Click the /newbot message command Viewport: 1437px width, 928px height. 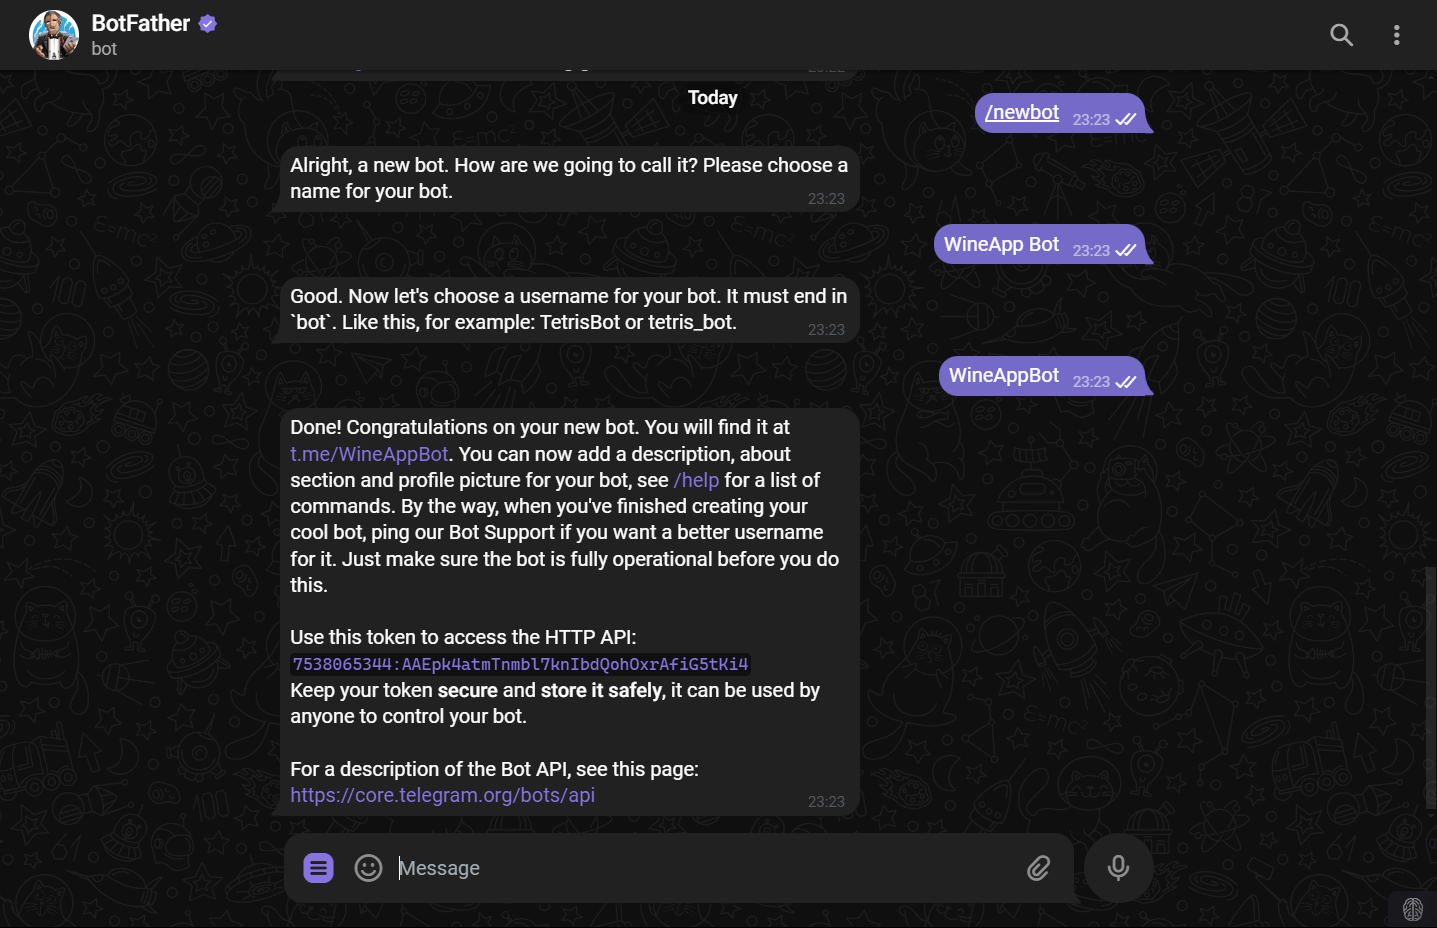click(x=1021, y=112)
